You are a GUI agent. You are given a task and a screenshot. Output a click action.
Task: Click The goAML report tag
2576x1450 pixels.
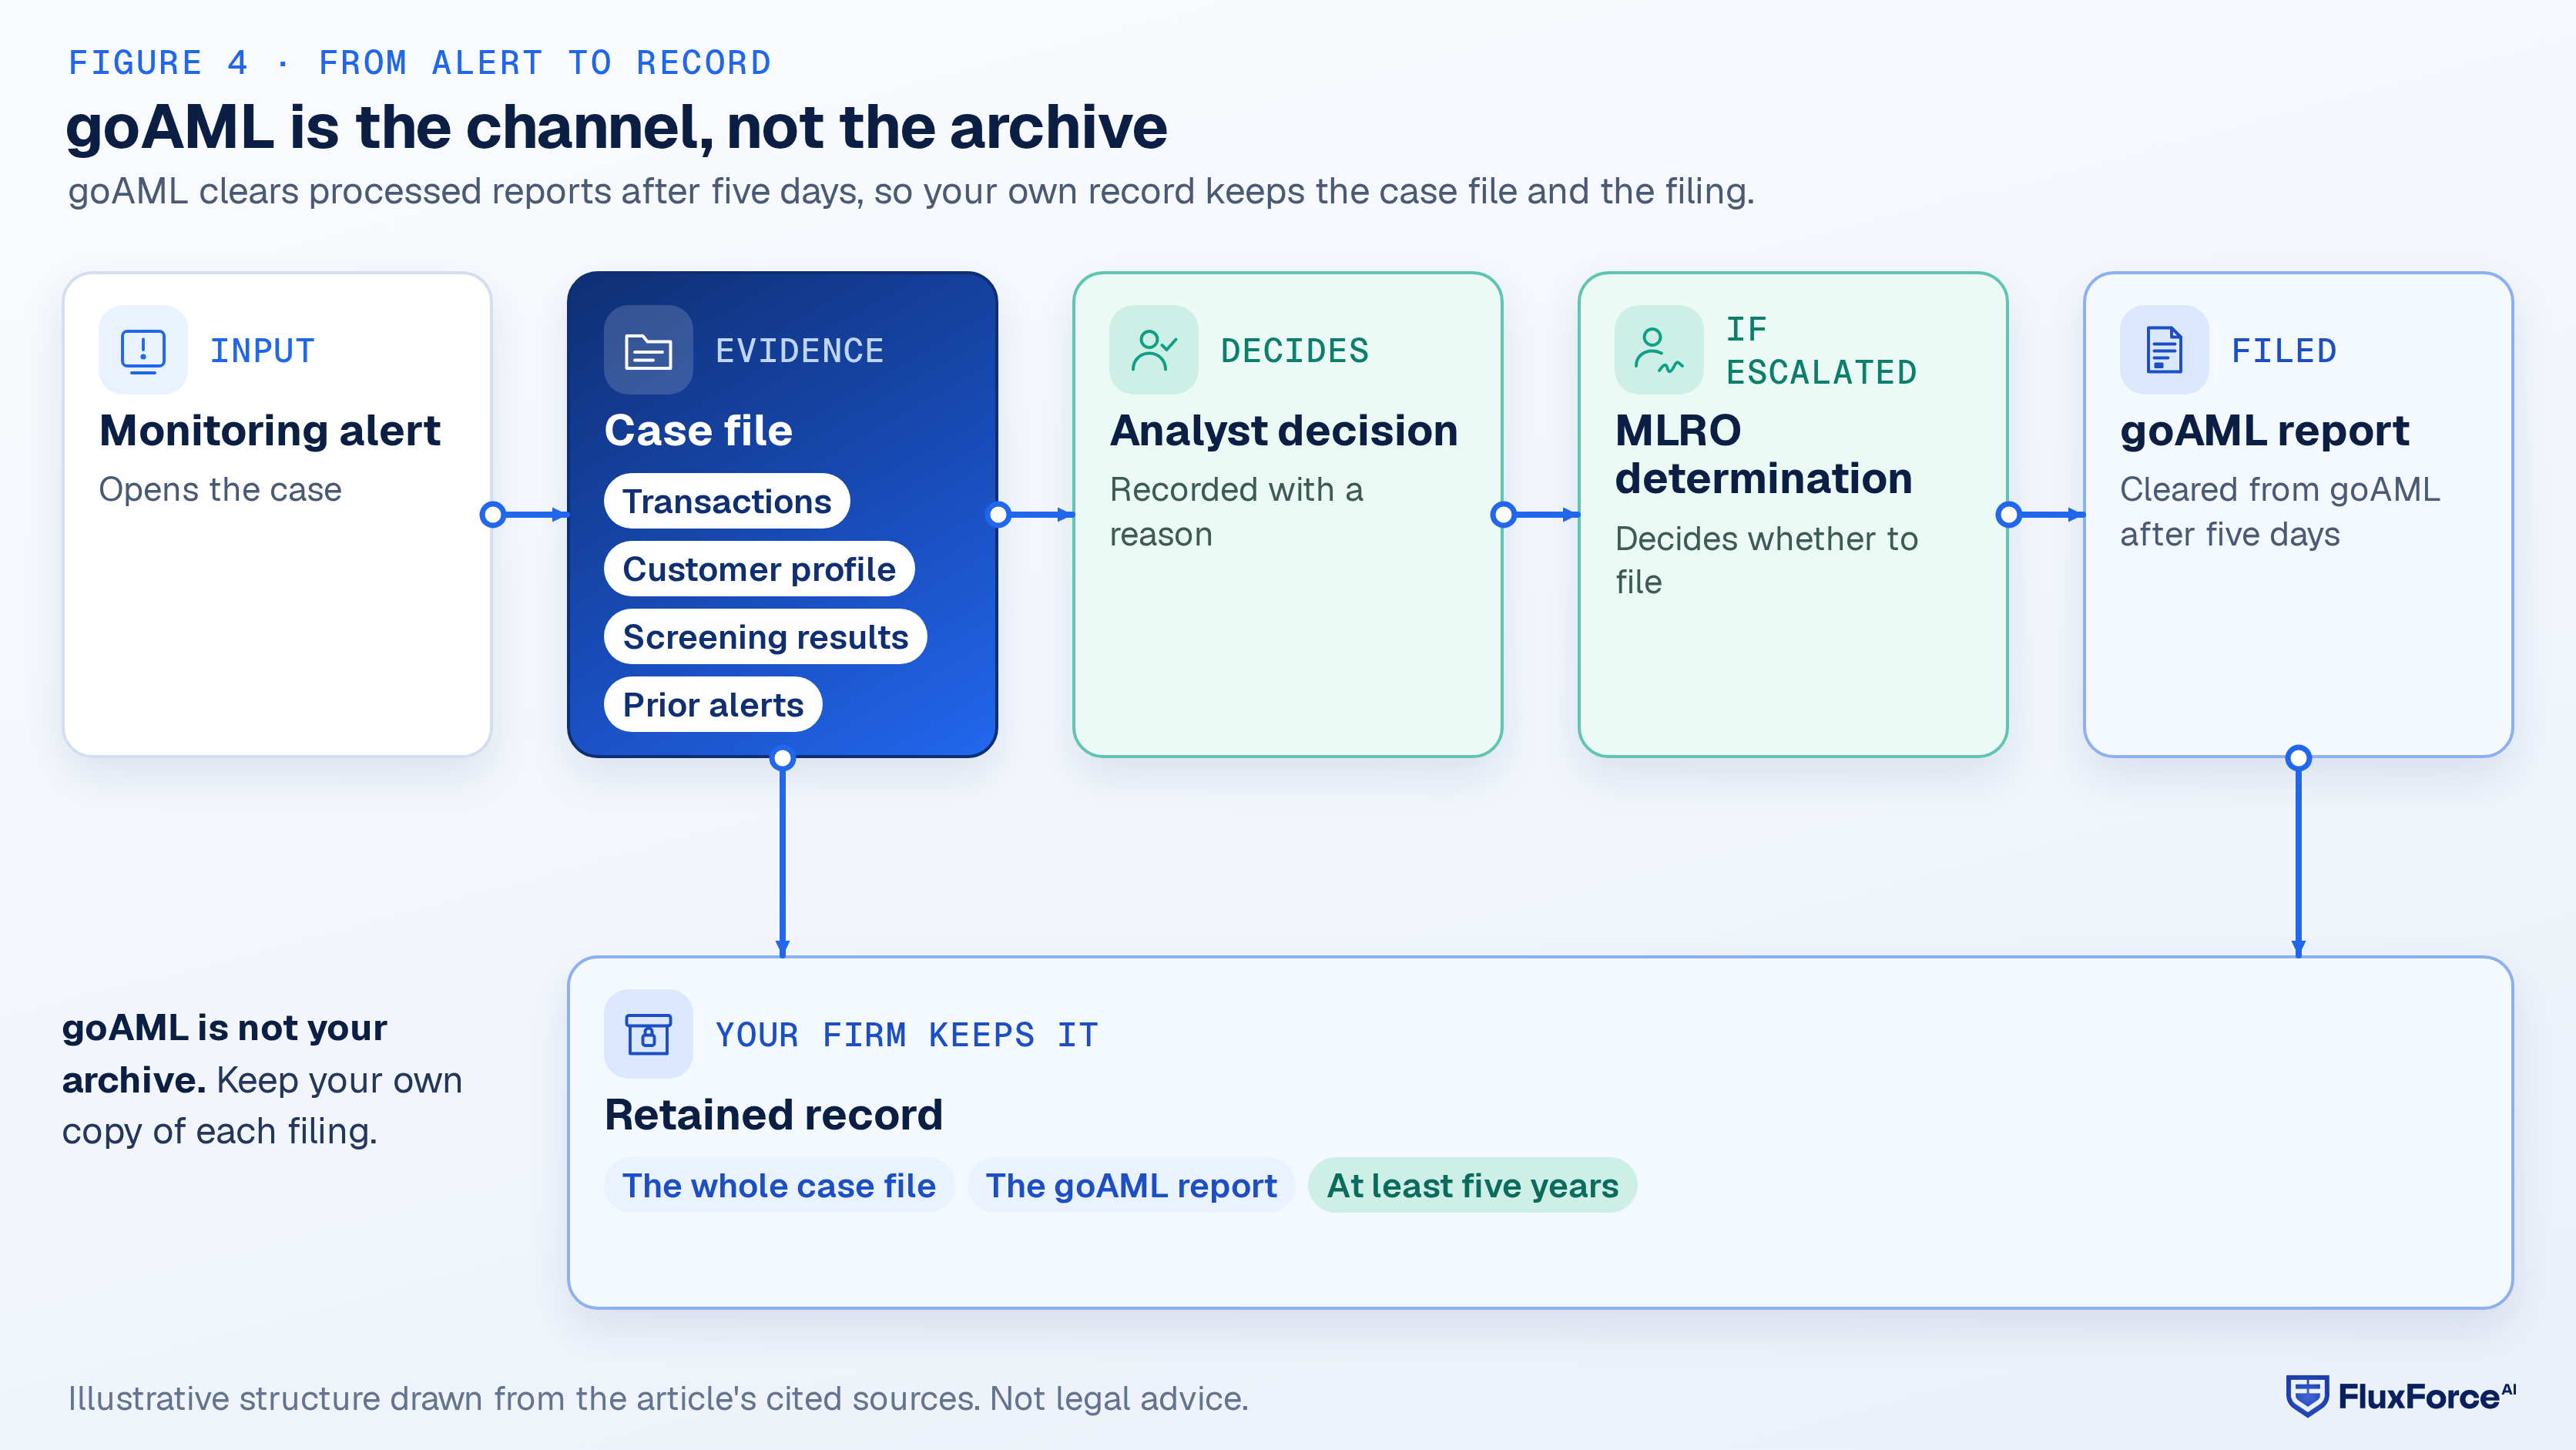[1131, 1186]
